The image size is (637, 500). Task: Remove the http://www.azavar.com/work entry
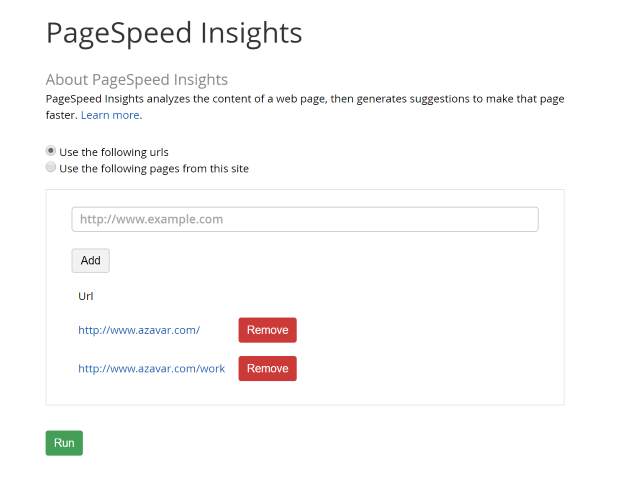coord(267,368)
